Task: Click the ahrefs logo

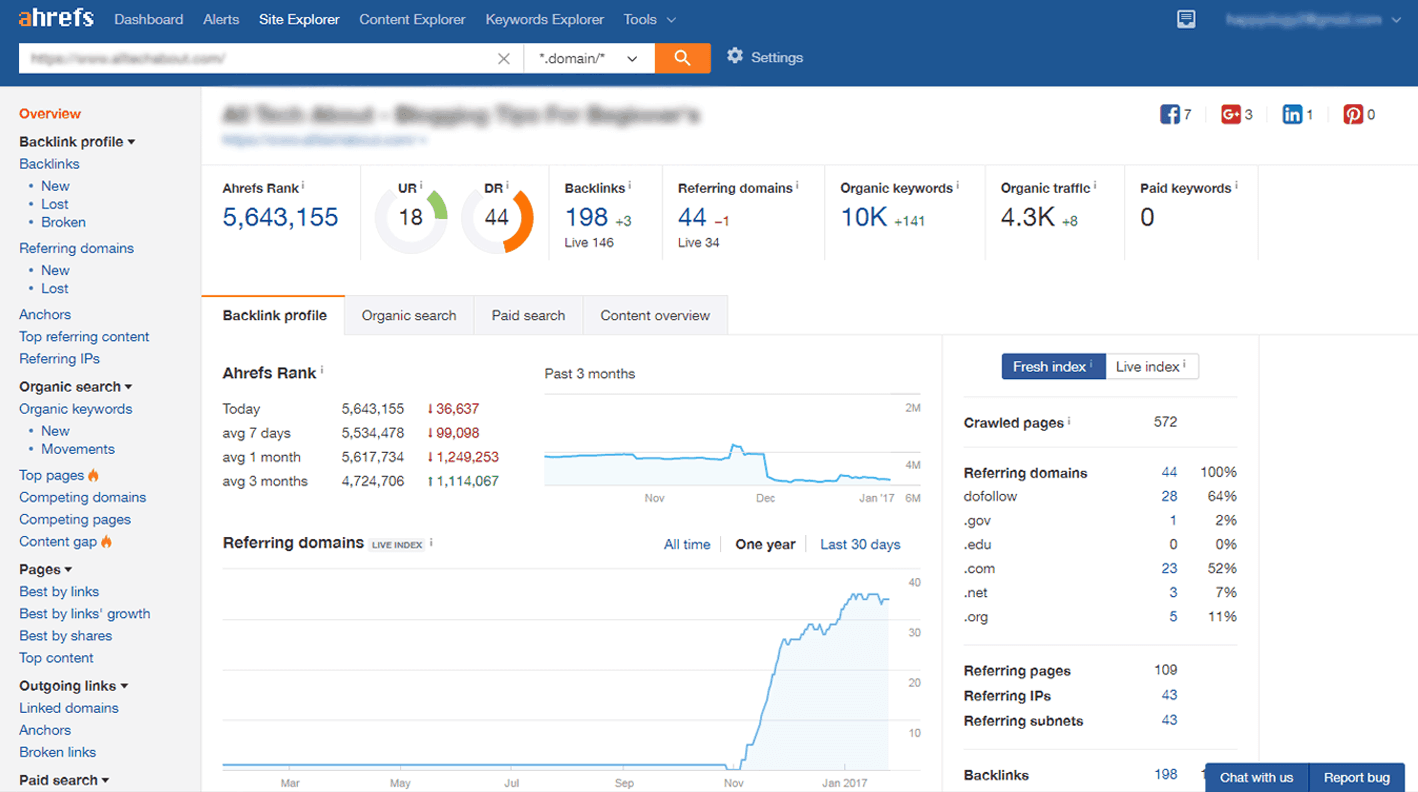Action: tap(56, 18)
